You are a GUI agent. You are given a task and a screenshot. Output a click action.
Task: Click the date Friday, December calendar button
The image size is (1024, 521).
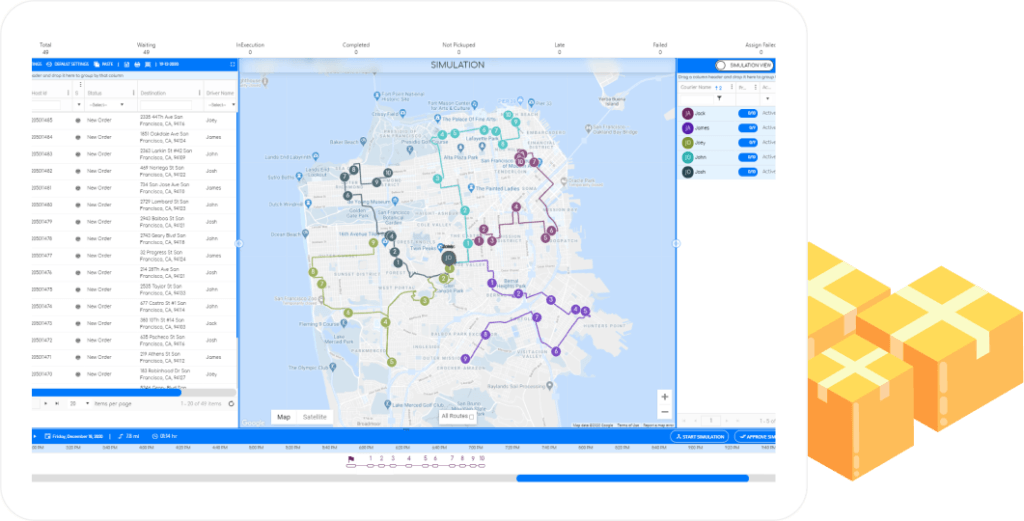74,436
